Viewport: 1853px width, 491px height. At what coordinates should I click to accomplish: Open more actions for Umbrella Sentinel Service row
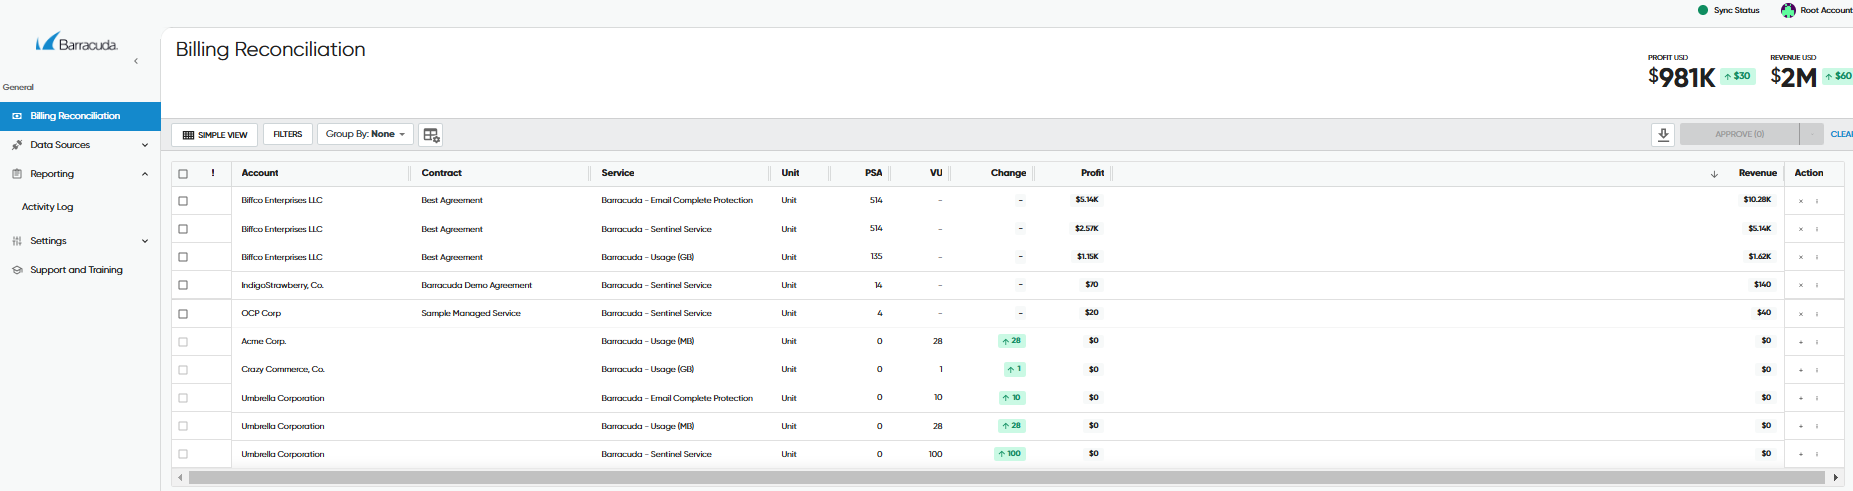[1817, 454]
